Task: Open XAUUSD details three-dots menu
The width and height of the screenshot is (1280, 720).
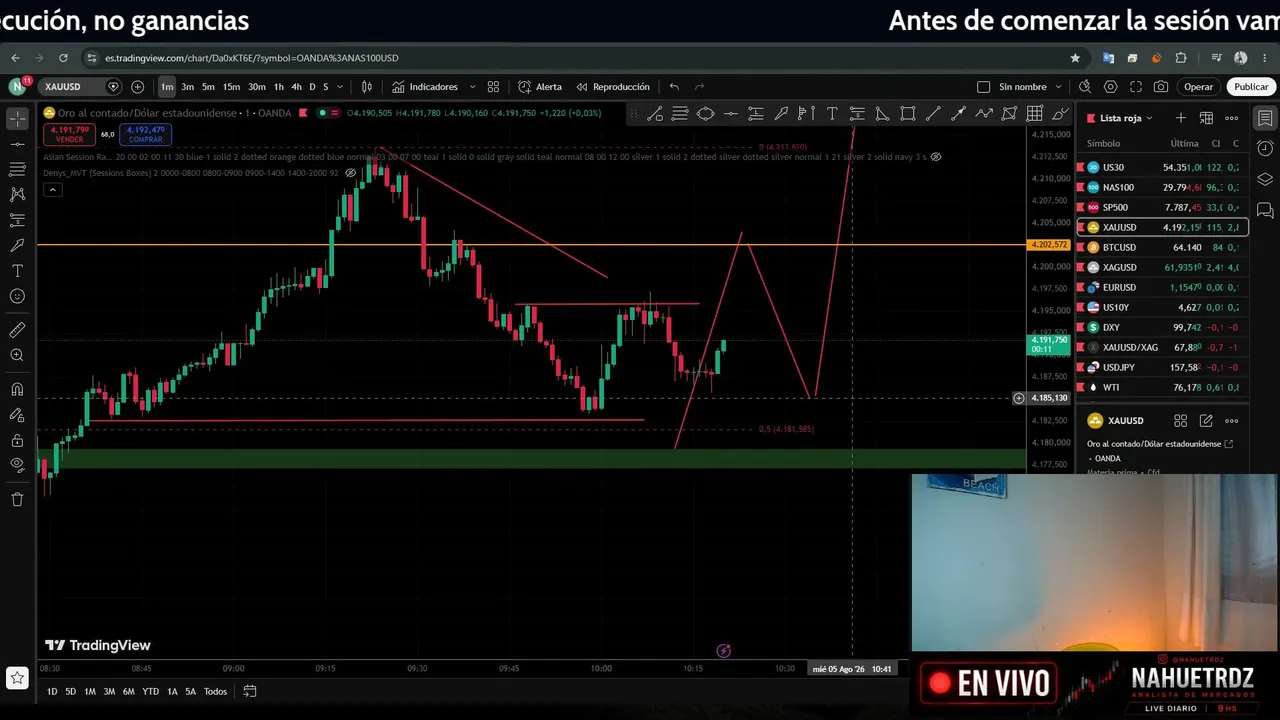Action: (x=1232, y=421)
